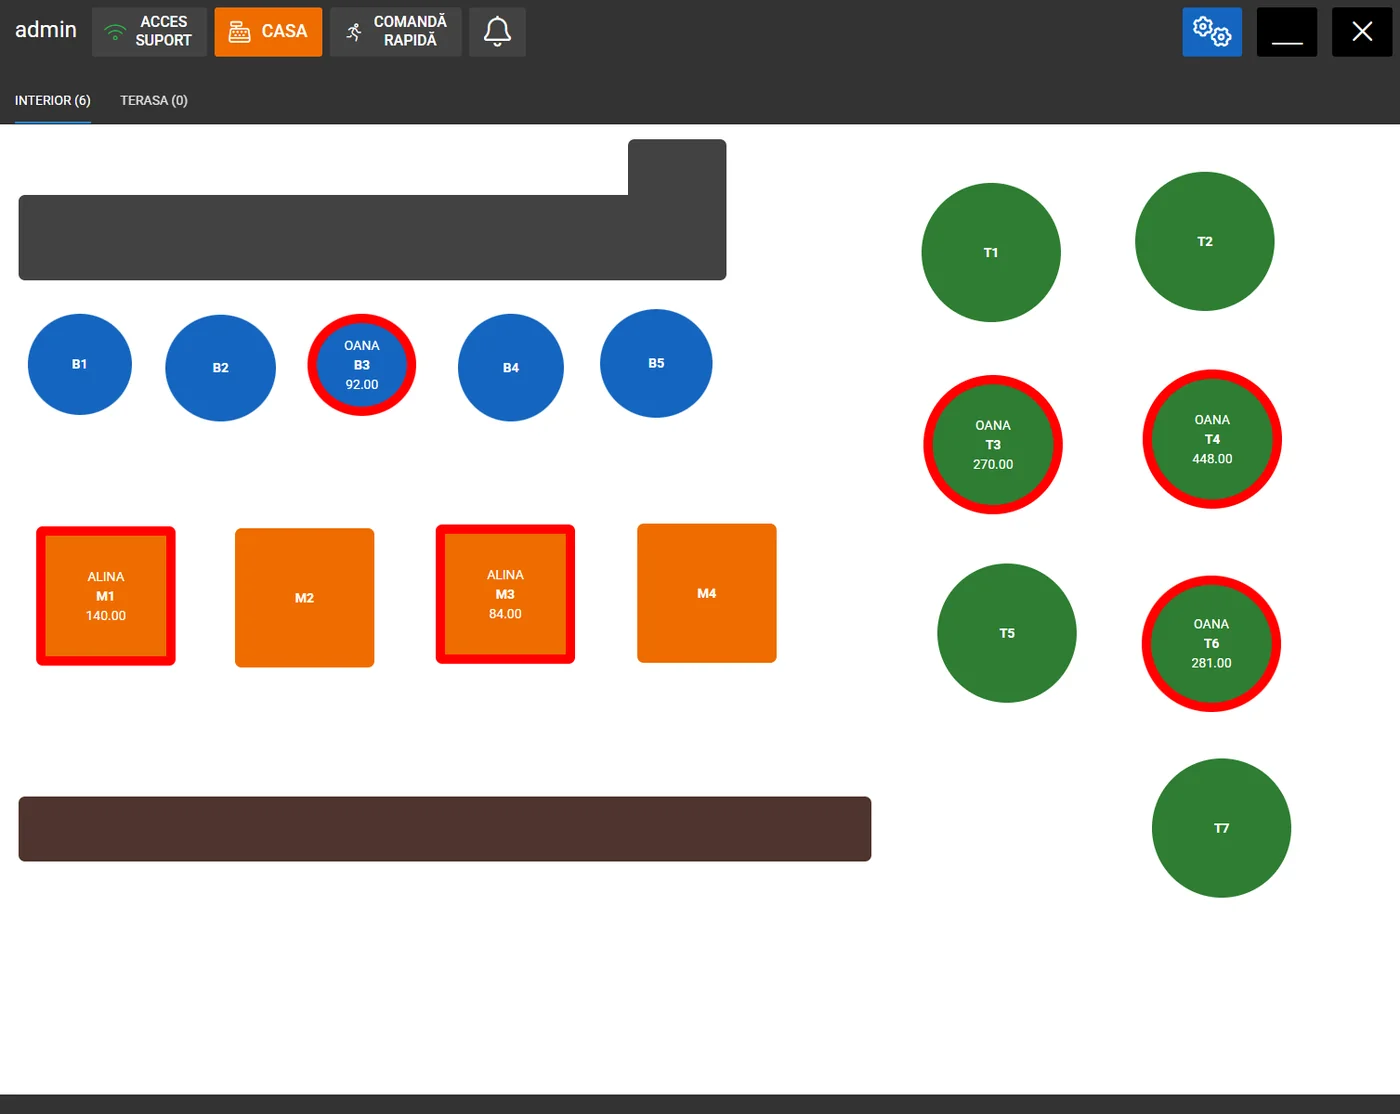Open table M3 with 84.00 total
The width and height of the screenshot is (1400, 1114).
click(x=505, y=594)
